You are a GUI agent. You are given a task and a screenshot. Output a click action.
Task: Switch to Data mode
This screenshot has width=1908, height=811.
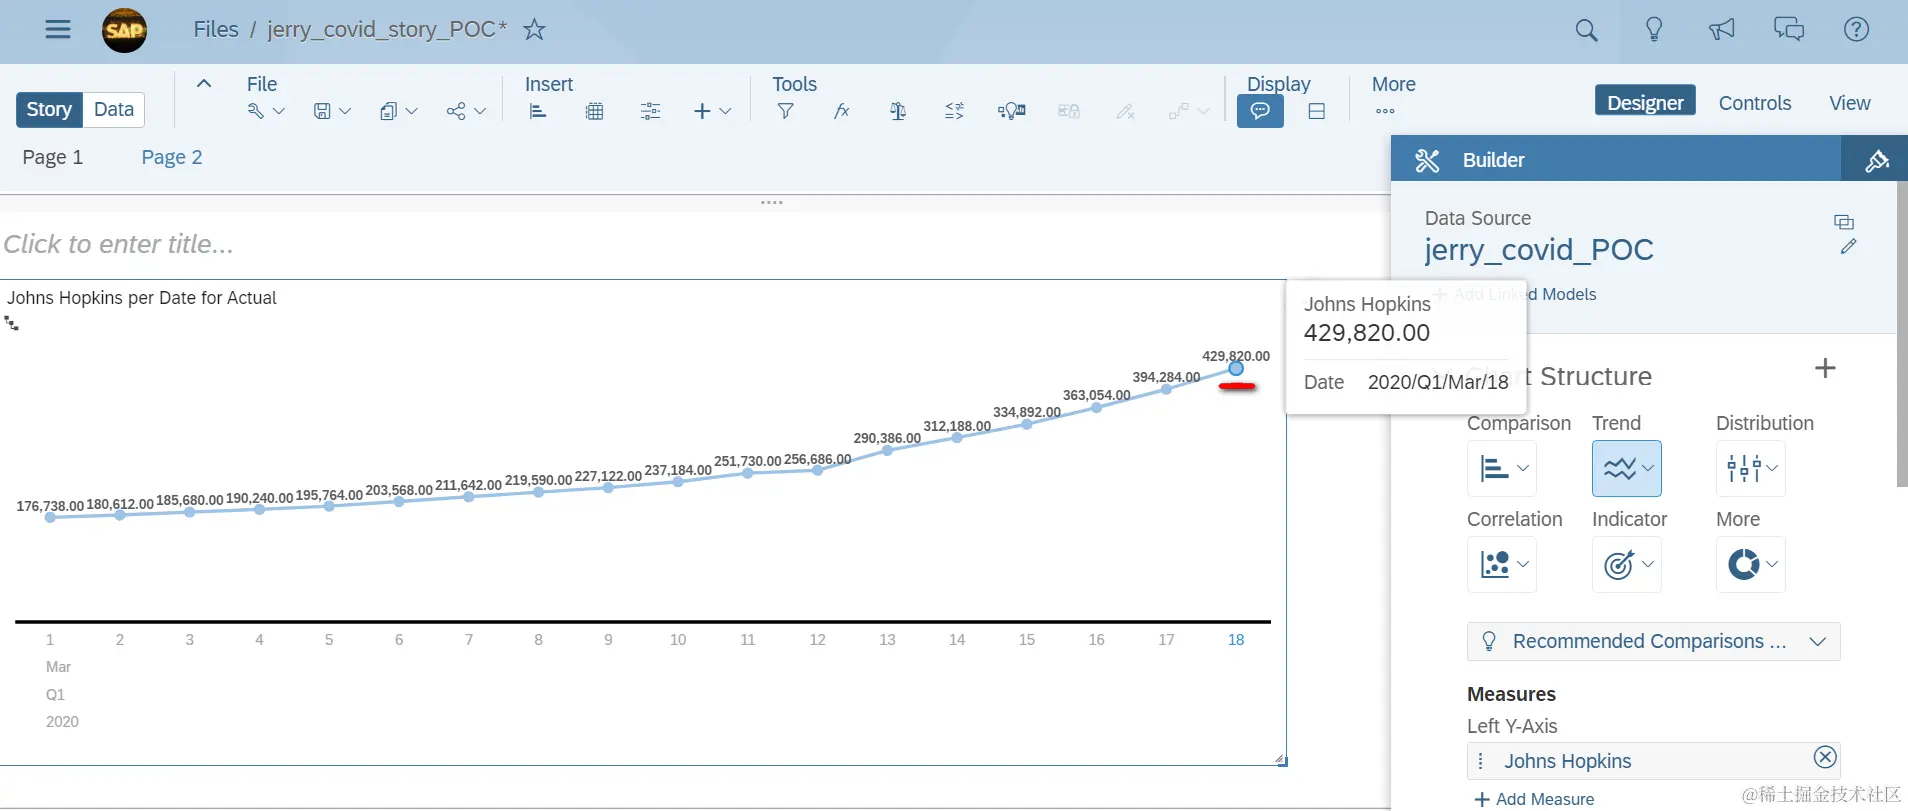[114, 110]
